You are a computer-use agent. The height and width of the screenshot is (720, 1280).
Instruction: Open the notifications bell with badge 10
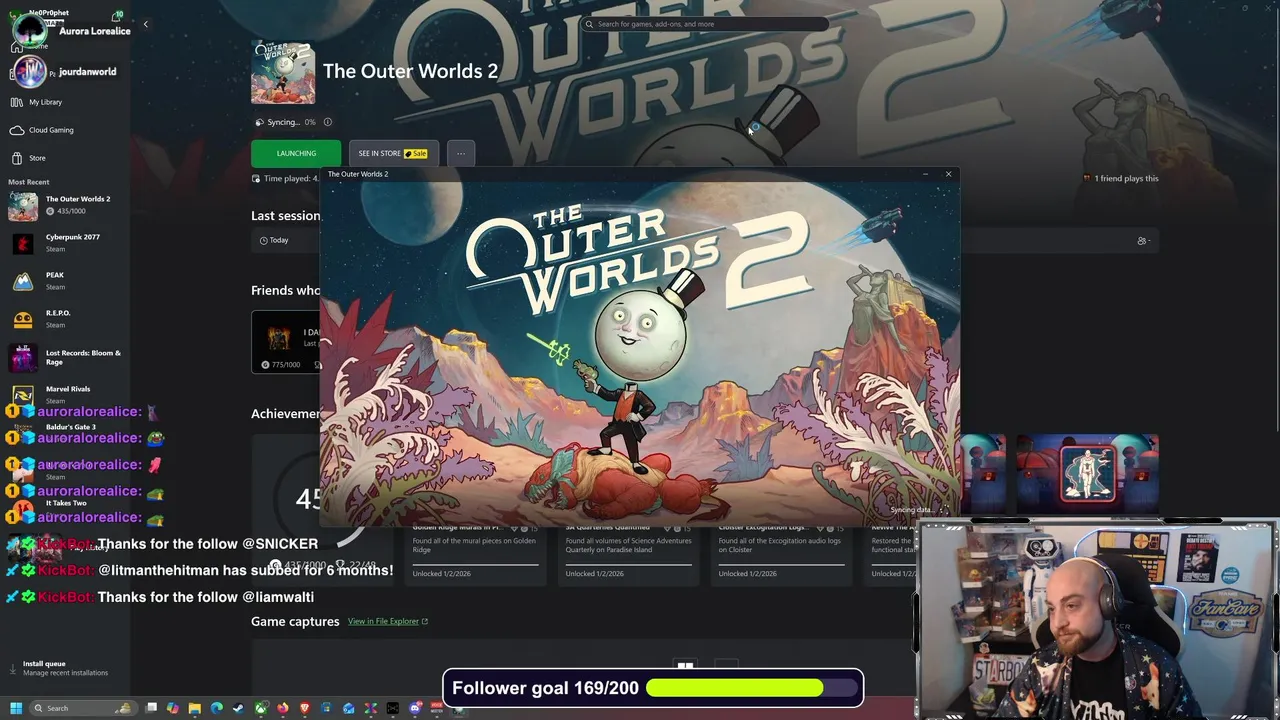coord(117,17)
